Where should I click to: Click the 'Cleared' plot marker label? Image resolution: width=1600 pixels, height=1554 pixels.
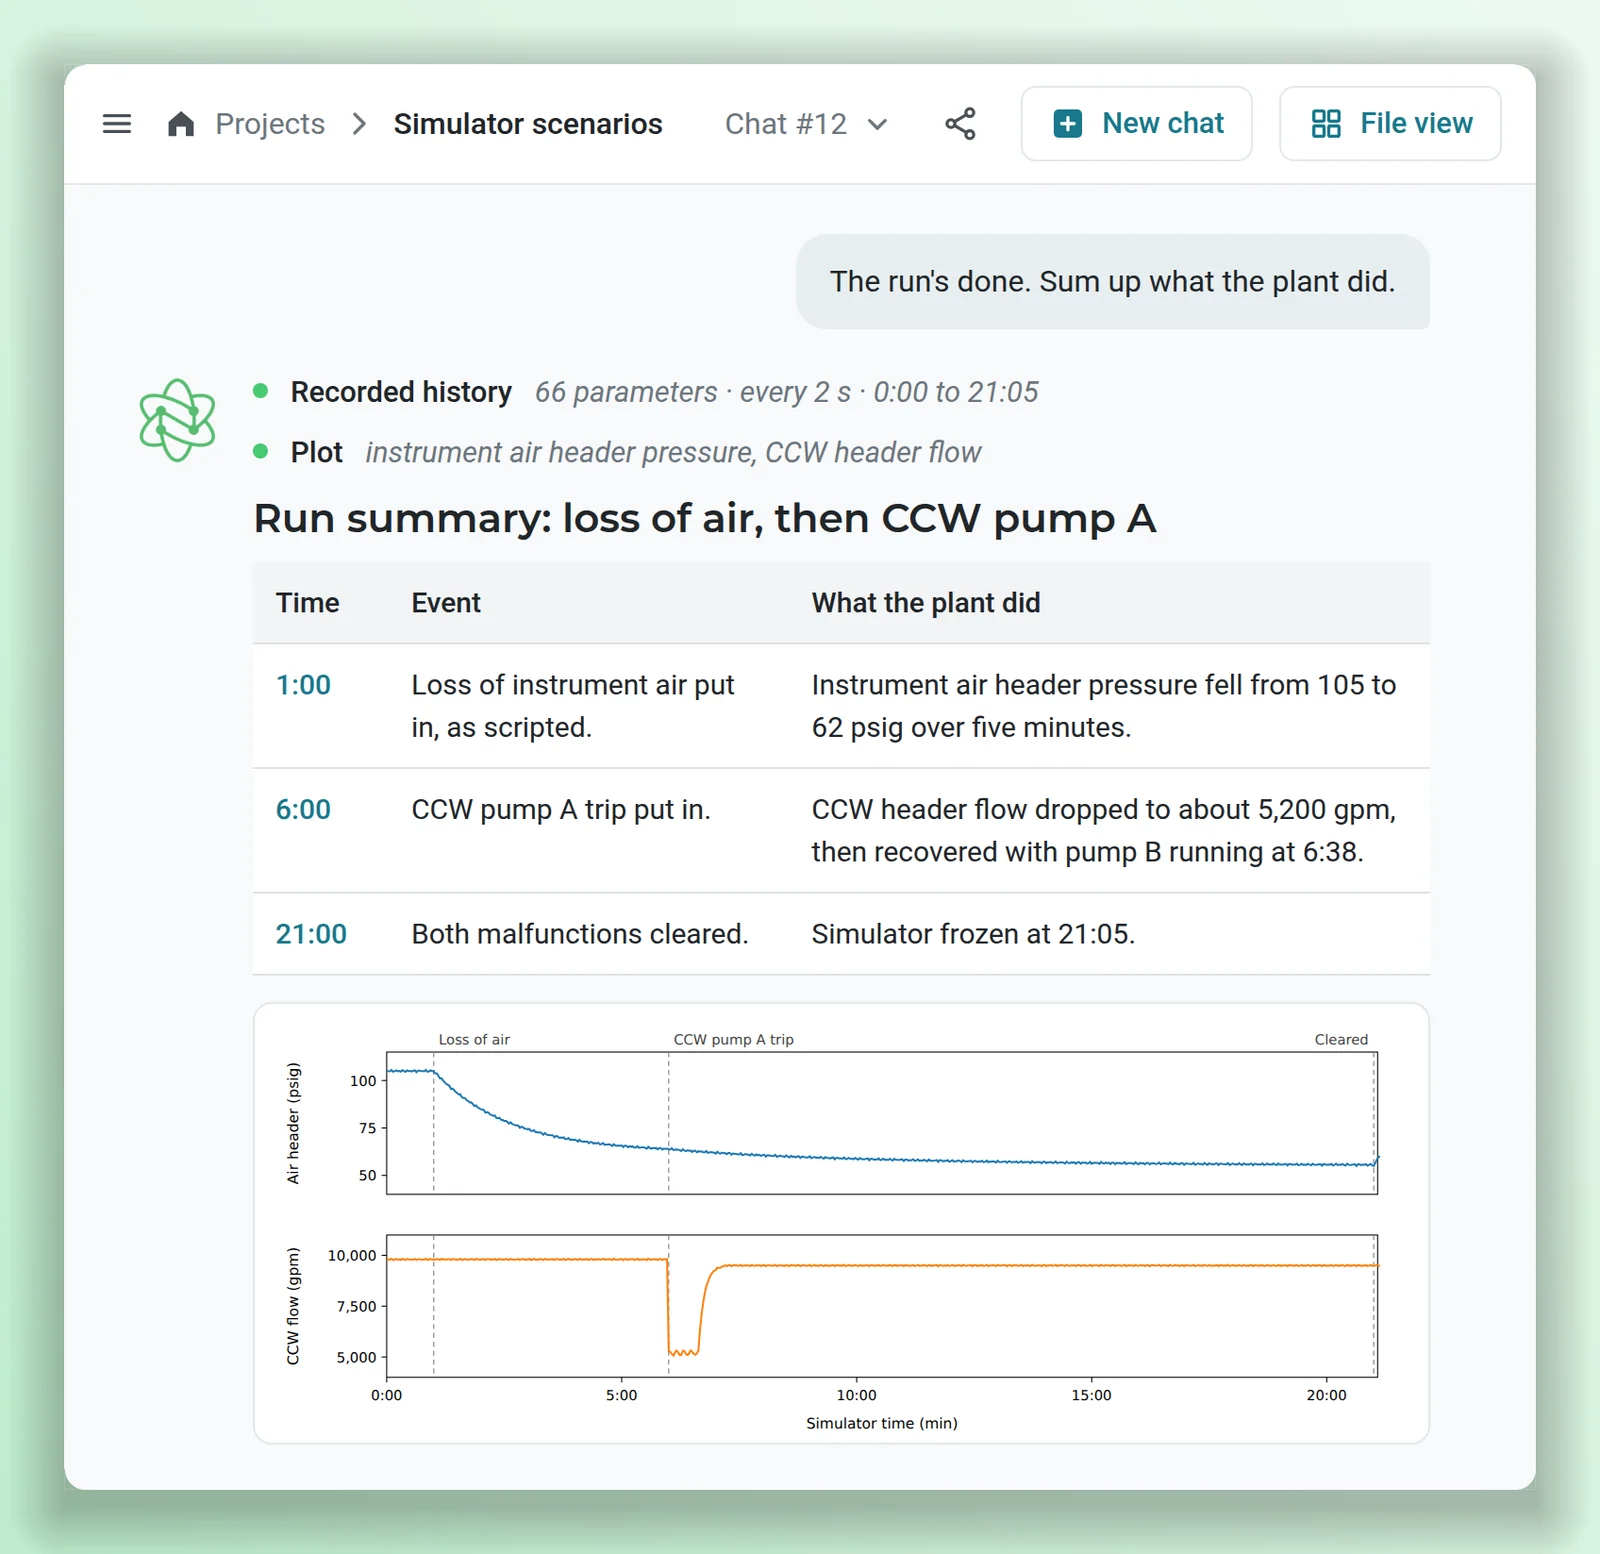[1341, 1040]
